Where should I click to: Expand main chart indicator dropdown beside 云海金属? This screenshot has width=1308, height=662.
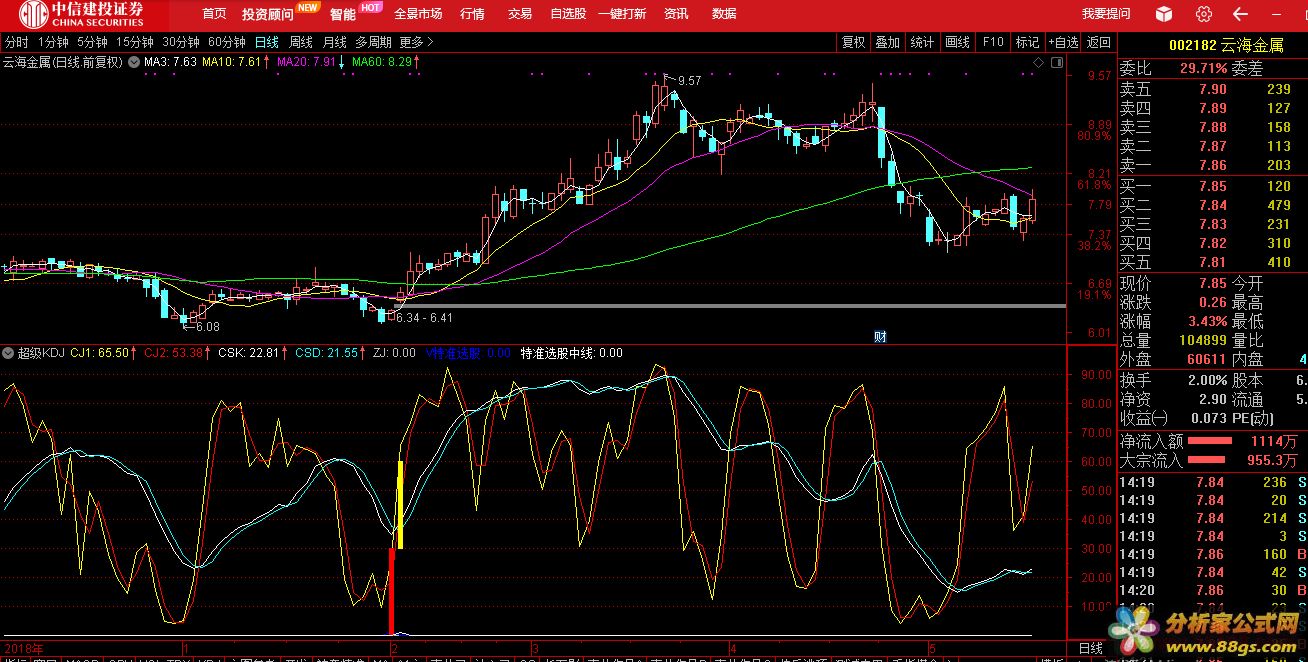click(x=134, y=62)
